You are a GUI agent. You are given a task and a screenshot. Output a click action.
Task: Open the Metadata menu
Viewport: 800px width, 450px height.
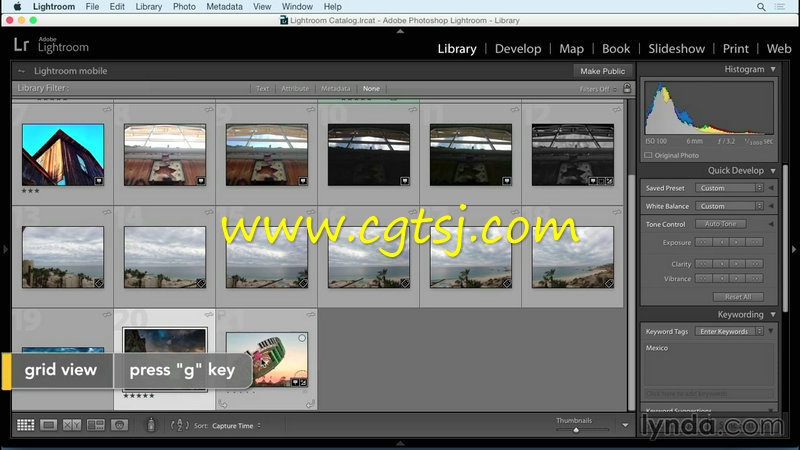tap(224, 7)
